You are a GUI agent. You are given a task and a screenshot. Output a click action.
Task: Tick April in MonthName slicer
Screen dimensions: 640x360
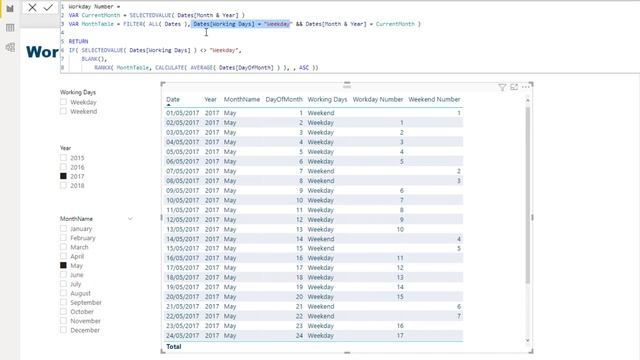pos(63,256)
